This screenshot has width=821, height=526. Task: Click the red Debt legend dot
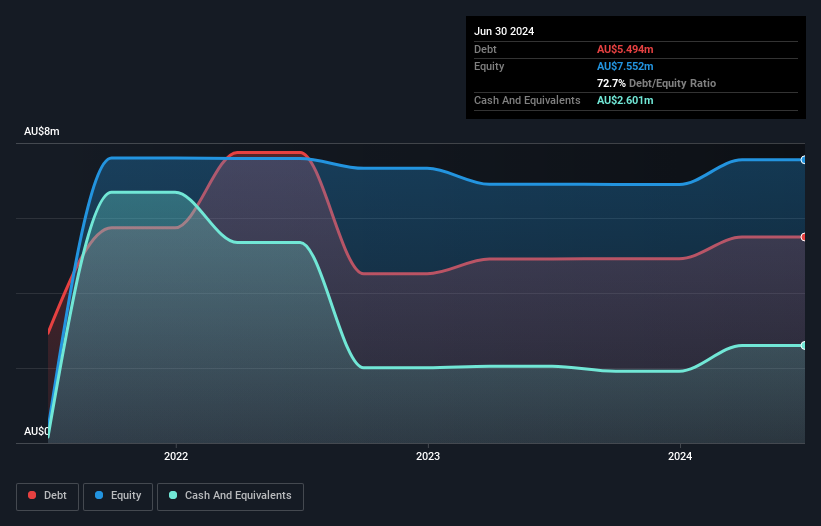tap(32, 495)
